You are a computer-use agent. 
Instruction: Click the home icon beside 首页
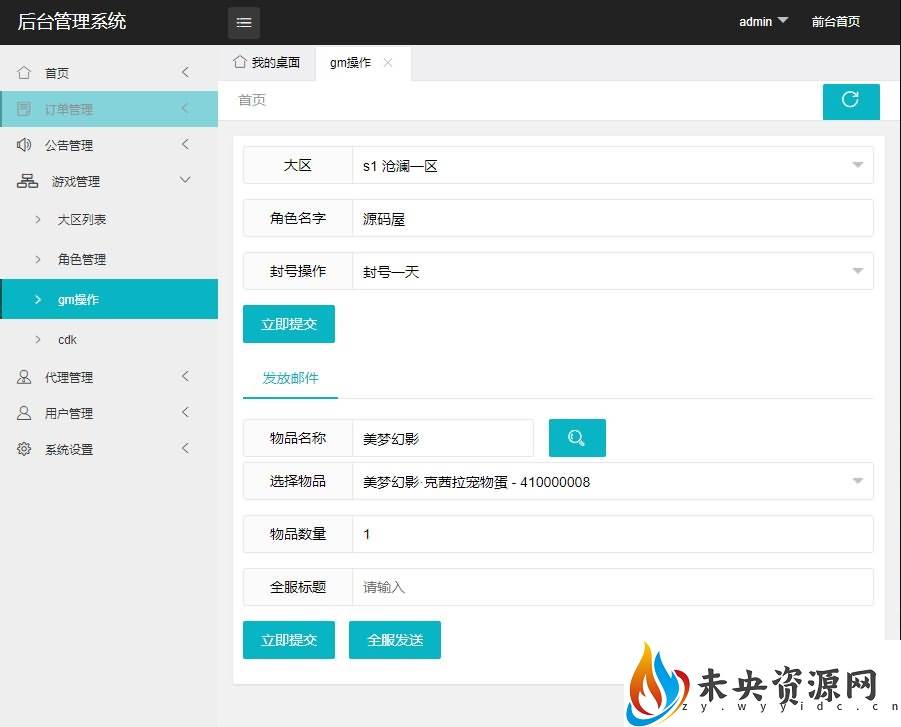click(x=25, y=73)
